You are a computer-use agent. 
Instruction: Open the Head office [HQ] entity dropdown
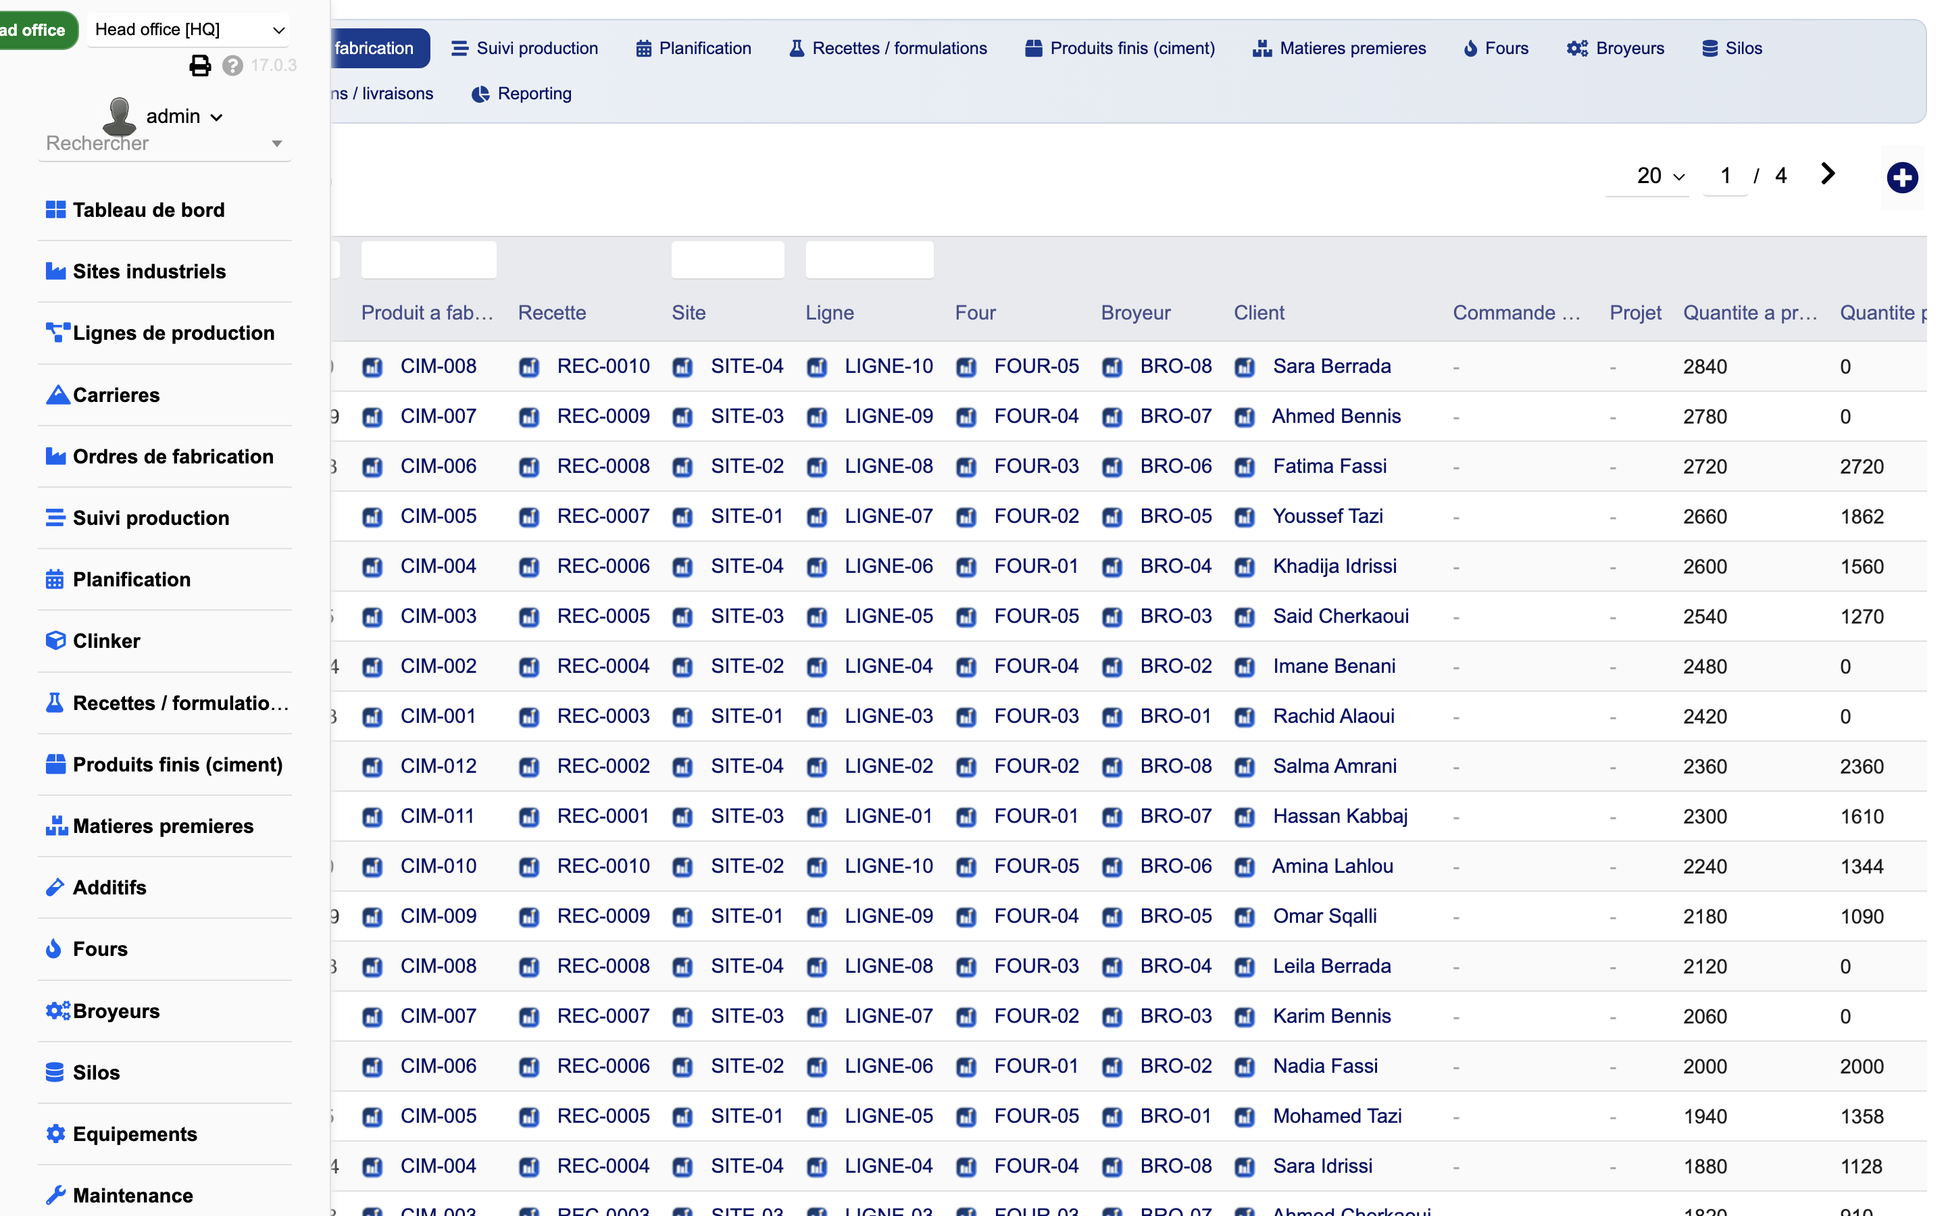[189, 29]
